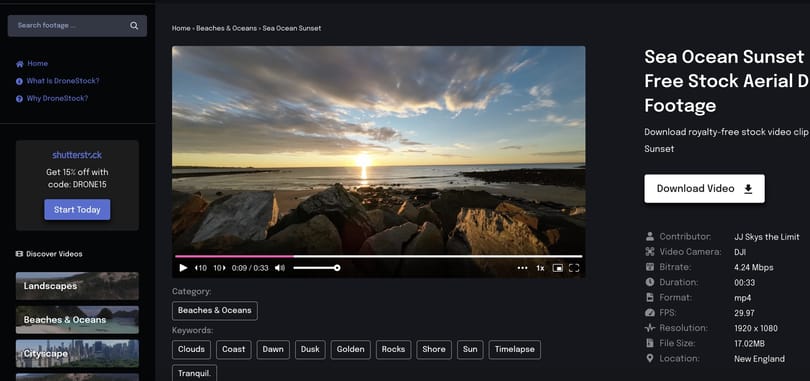Image resolution: width=810 pixels, height=381 pixels.
Task: Click the map pin icon beside Location
Action: tap(650, 358)
